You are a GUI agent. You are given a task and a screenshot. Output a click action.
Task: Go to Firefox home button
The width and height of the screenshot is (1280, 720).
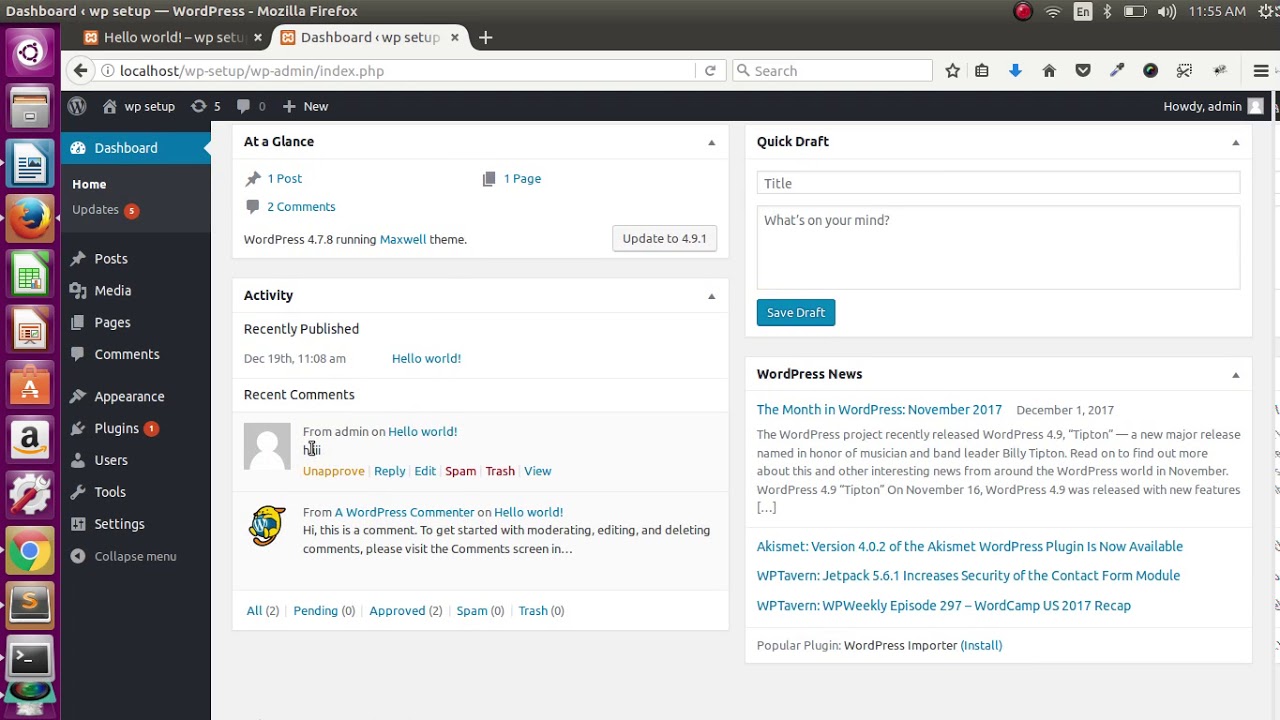[x=1049, y=71]
